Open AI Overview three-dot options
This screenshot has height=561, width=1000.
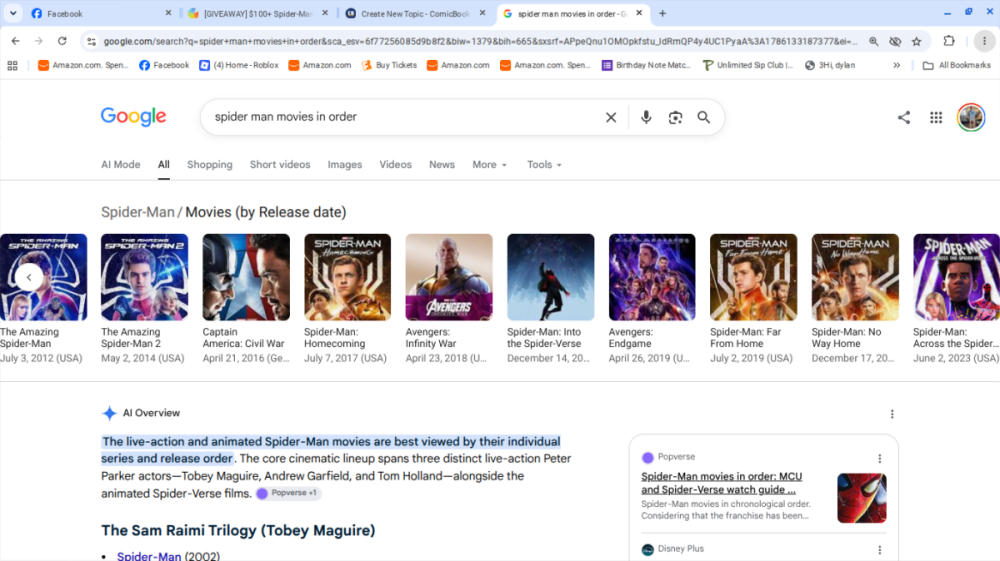tap(892, 414)
